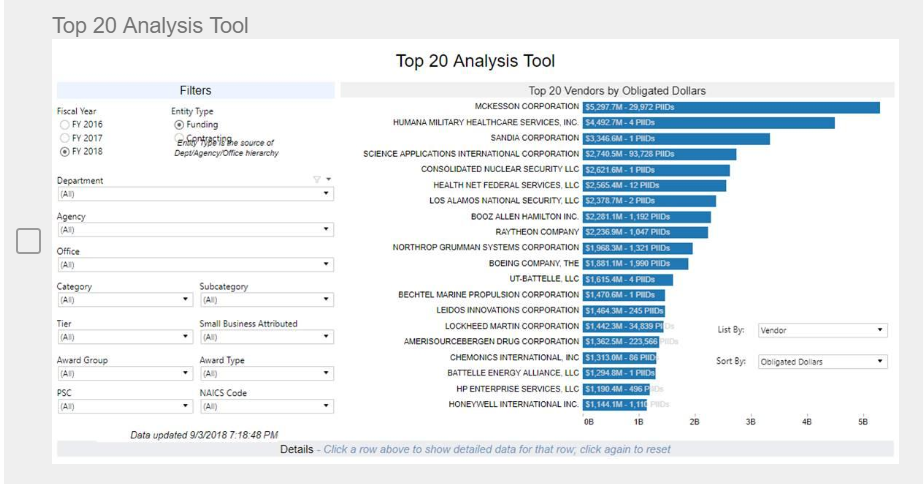Click the Raytheon Company vendor bar
Image resolution: width=924 pixels, height=484 pixels.
point(645,232)
